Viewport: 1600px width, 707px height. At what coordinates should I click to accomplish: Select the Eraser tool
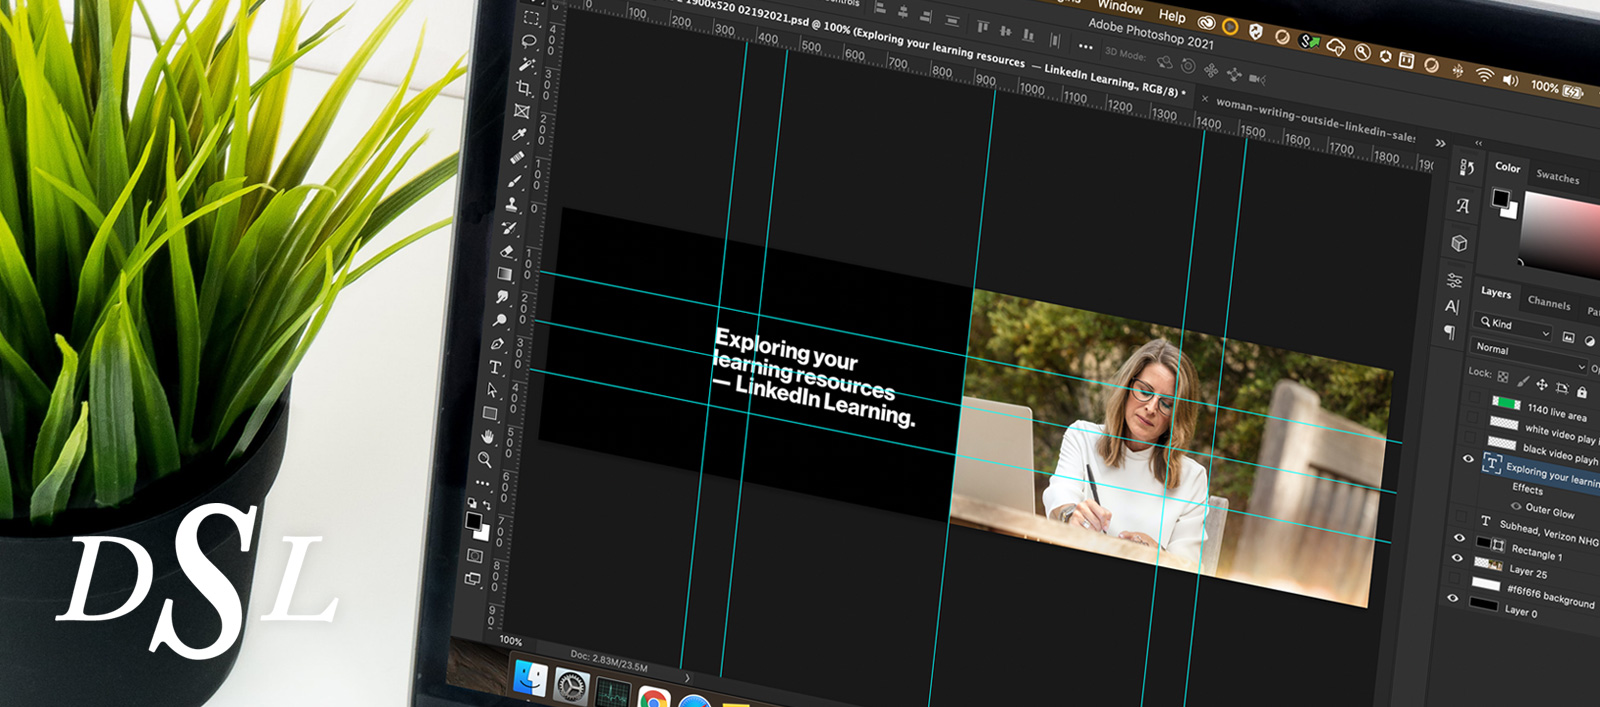(x=506, y=251)
